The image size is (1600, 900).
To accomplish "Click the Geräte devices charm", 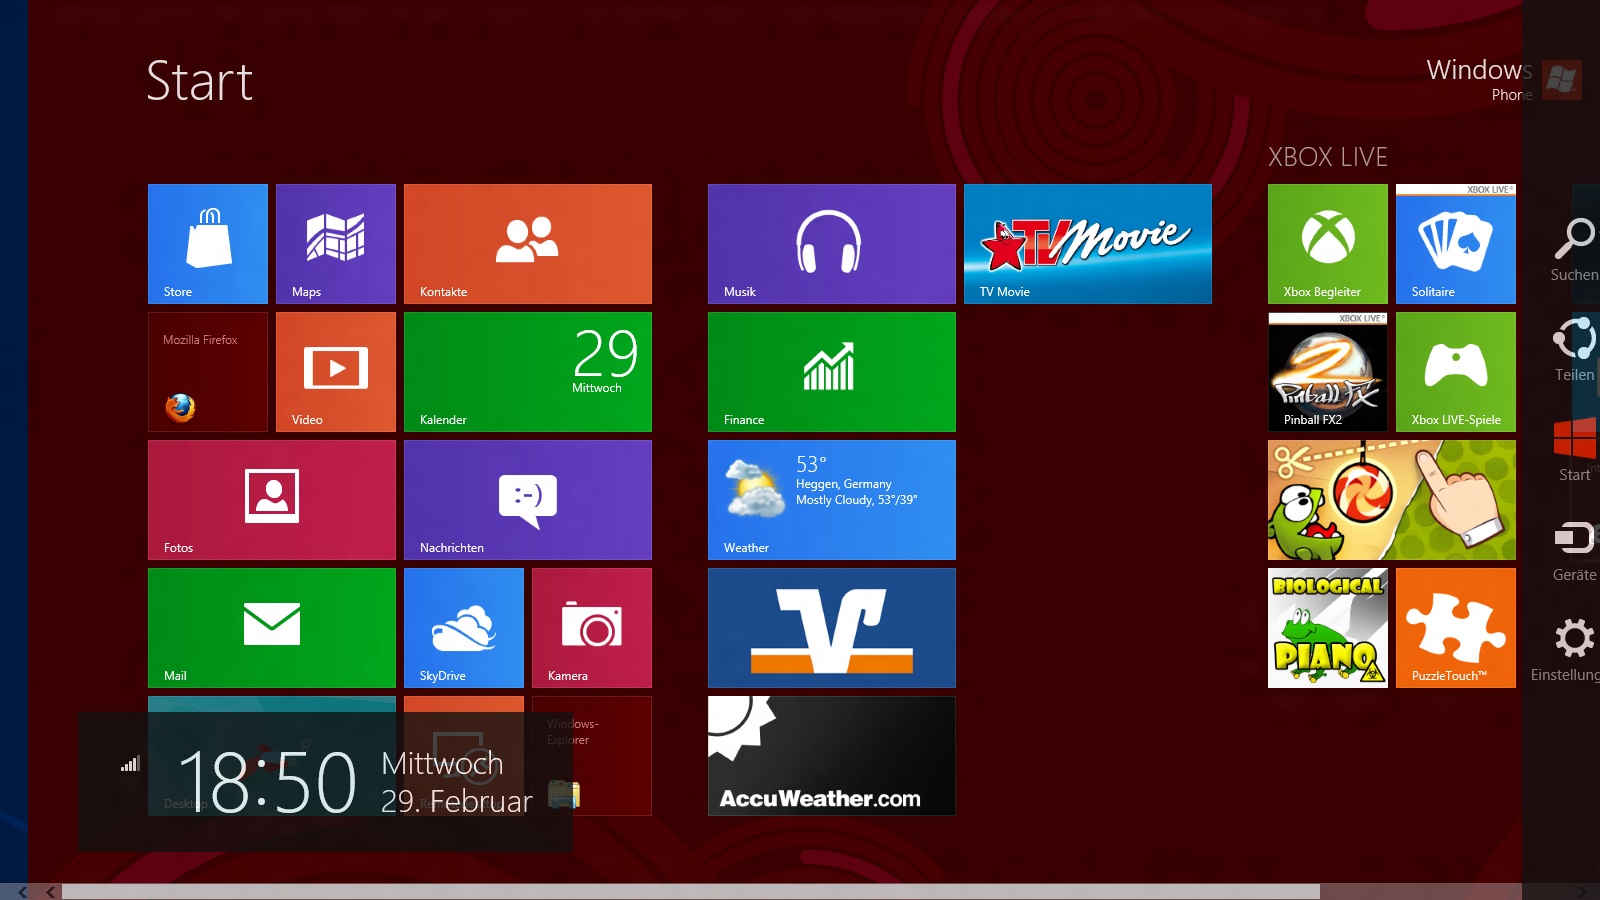I will [x=1574, y=550].
